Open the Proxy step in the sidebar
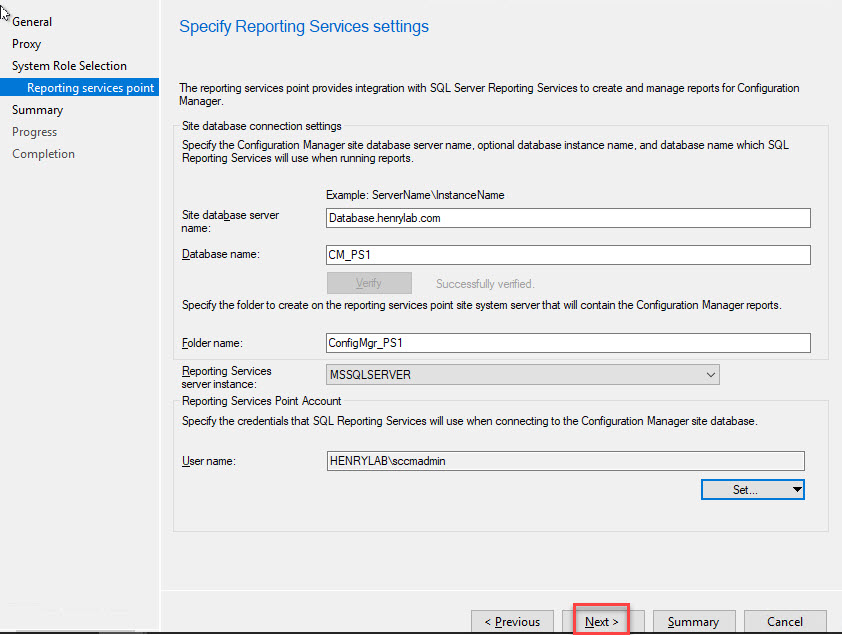The width and height of the screenshot is (842, 635). coord(27,44)
